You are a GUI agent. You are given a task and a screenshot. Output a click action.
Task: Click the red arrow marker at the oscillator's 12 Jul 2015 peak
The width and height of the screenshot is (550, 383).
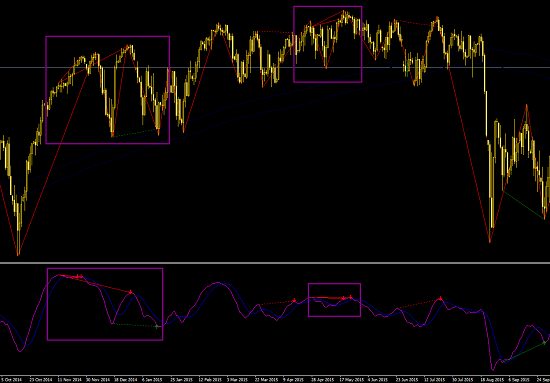pyautogui.click(x=441, y=299)
